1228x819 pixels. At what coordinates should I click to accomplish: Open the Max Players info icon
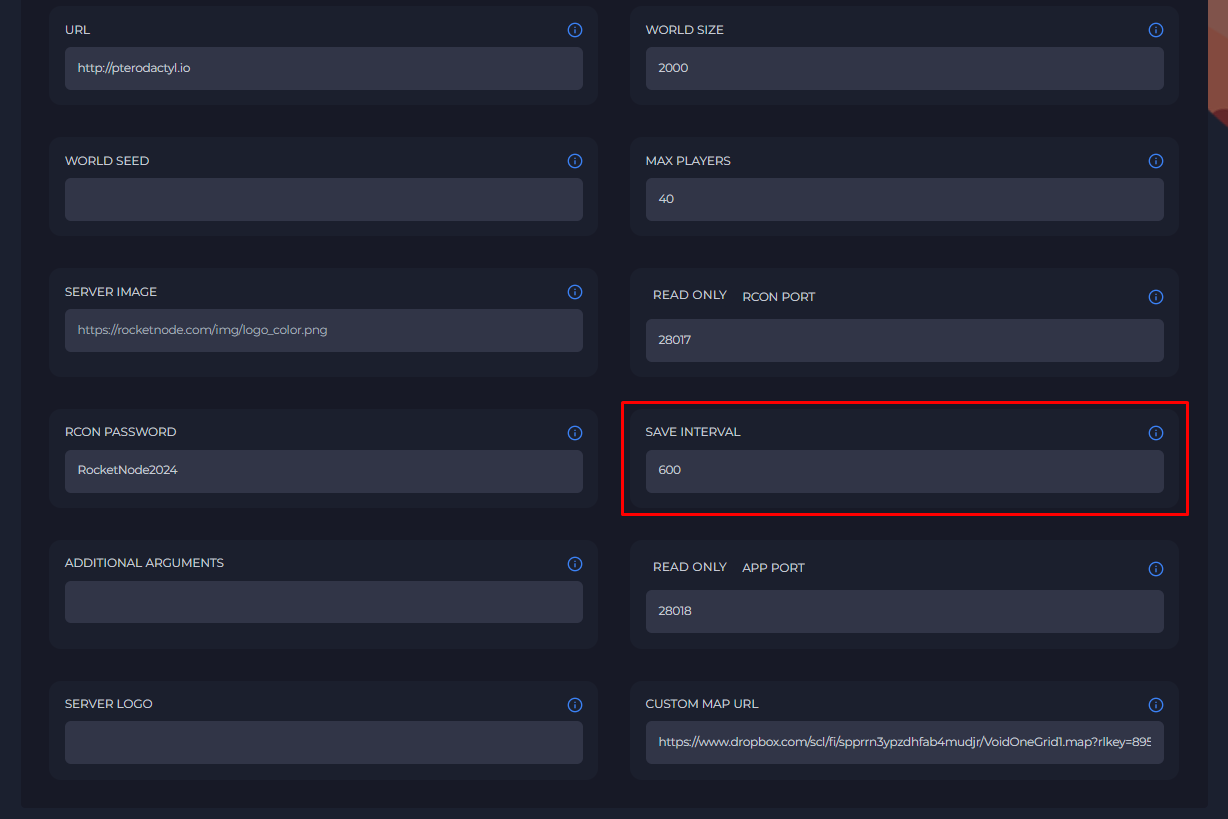point(1156,161)
